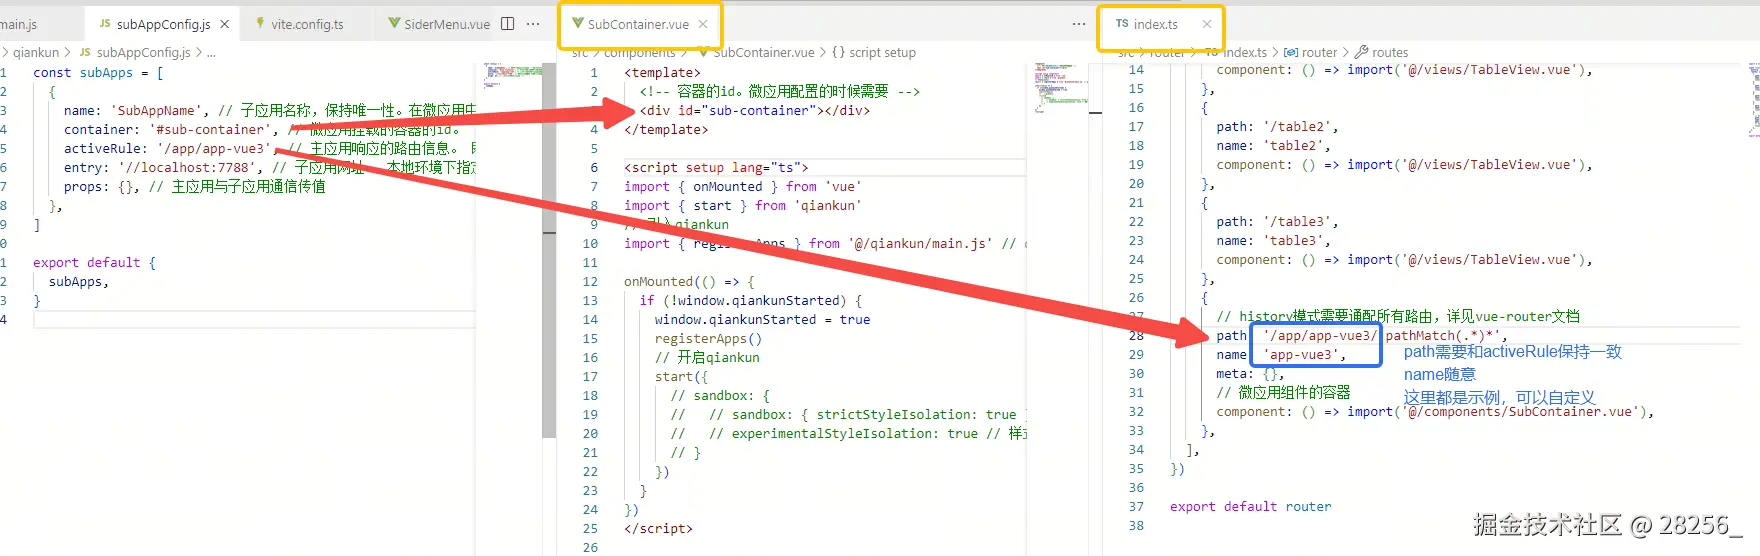The width and height of the screenshot is (1760, 556).
Task: Close the subAppConfig.js tab
Action: pyautogui.click(x=224, y=24)
